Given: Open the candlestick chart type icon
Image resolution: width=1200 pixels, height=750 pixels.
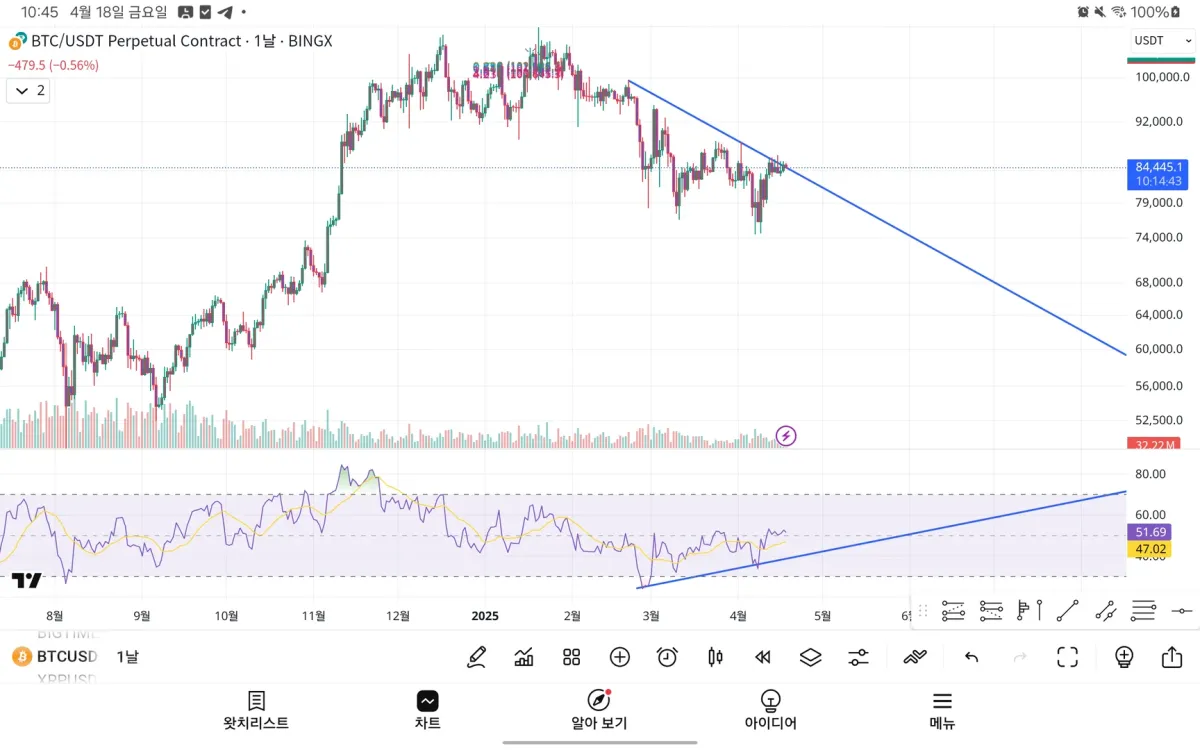Looking at the screenshot, I should [715, 657].
